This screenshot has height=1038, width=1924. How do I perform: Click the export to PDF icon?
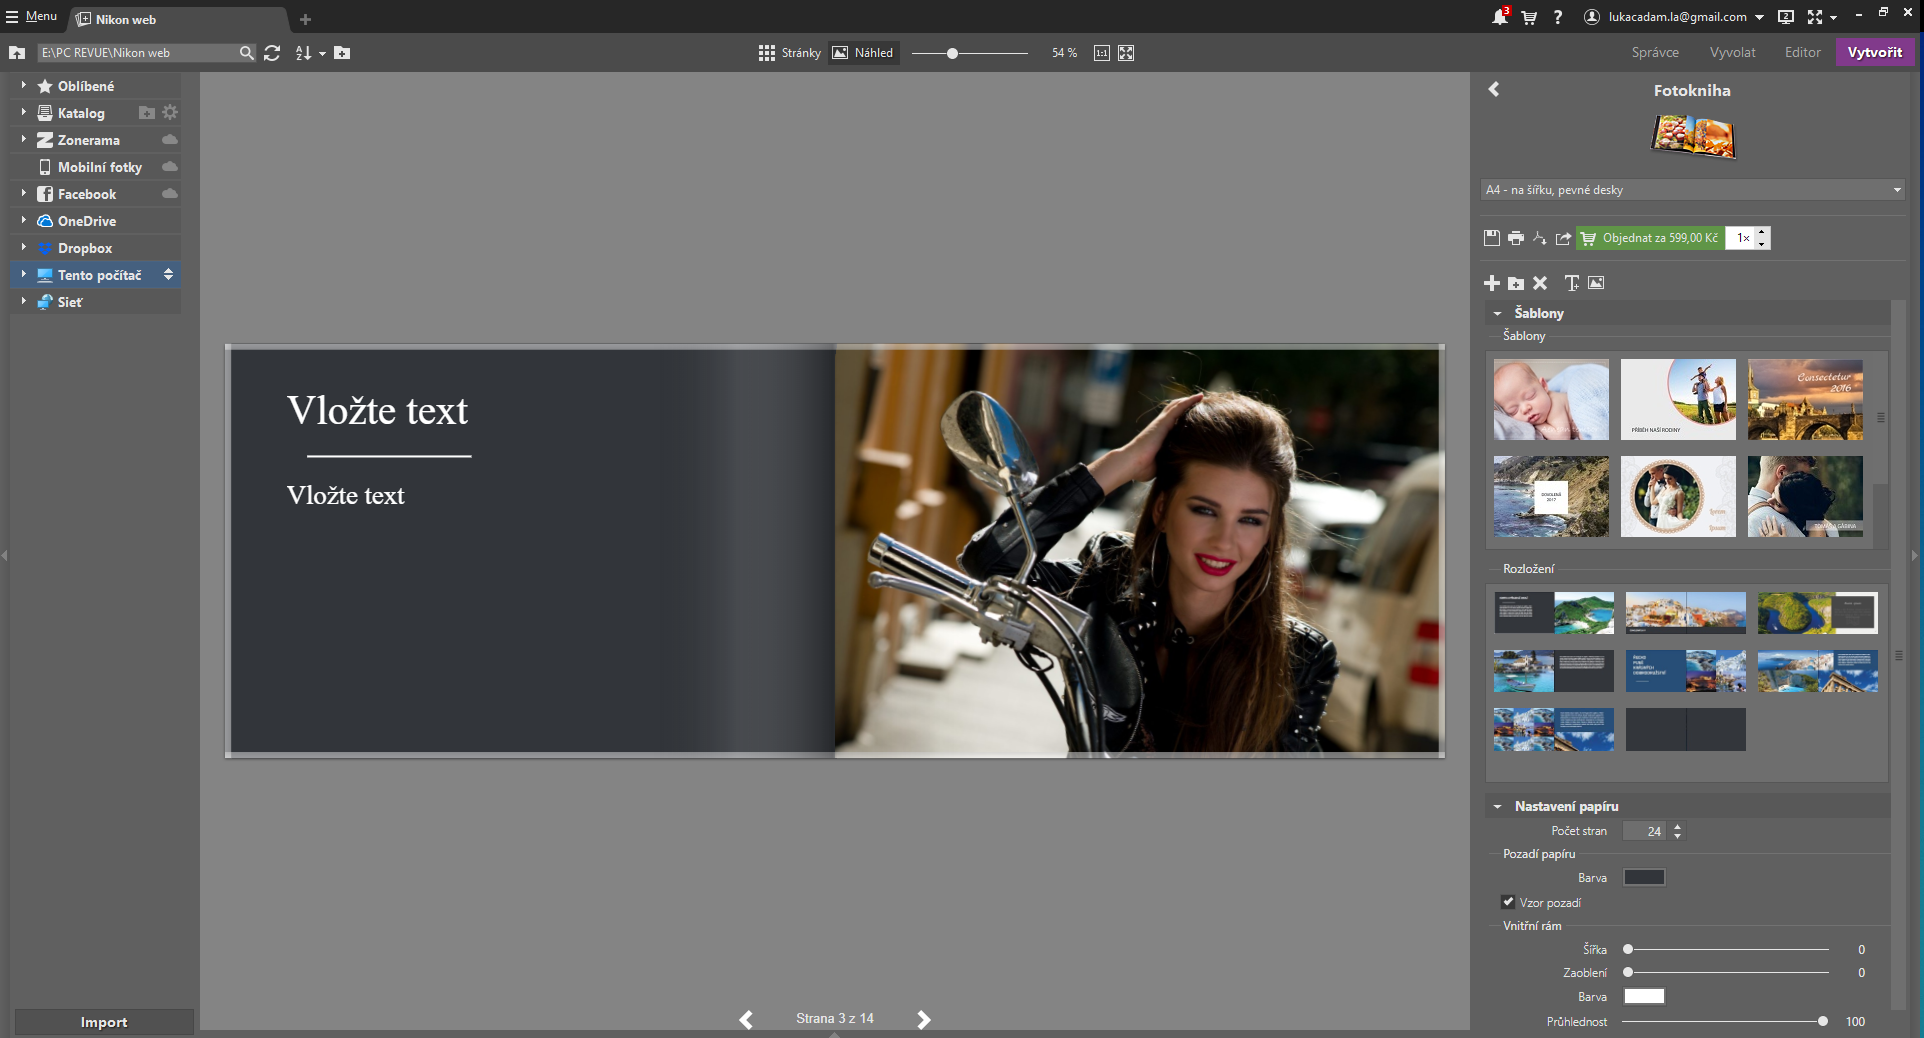1539,238
